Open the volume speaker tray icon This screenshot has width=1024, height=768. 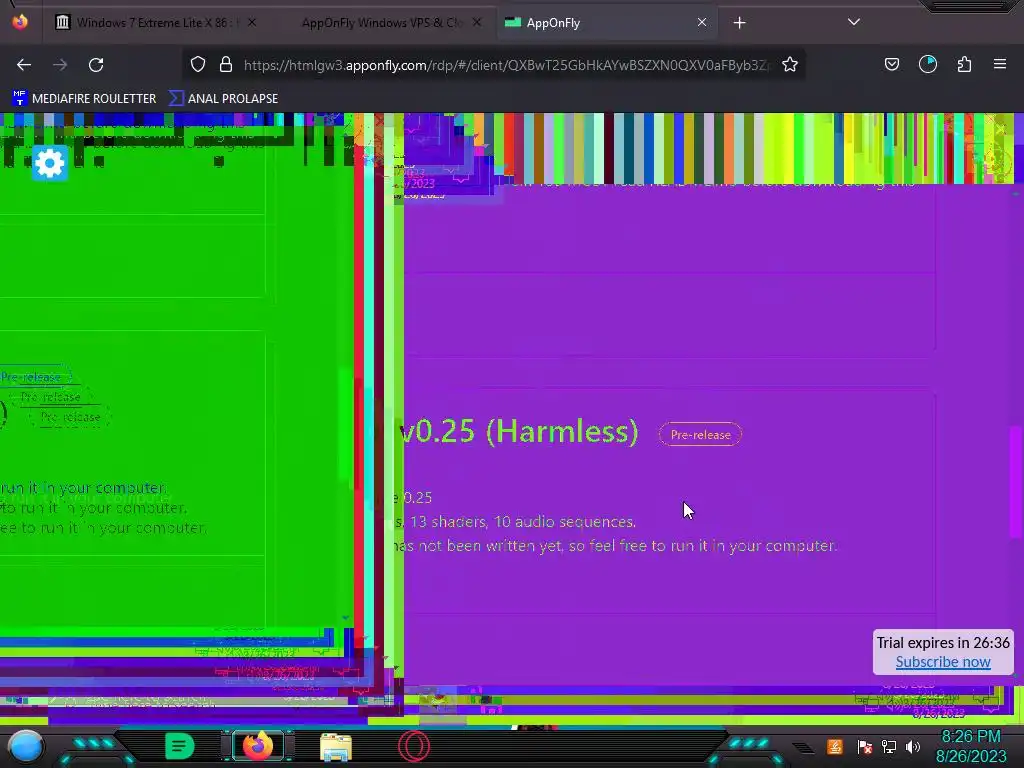(913, 746)
